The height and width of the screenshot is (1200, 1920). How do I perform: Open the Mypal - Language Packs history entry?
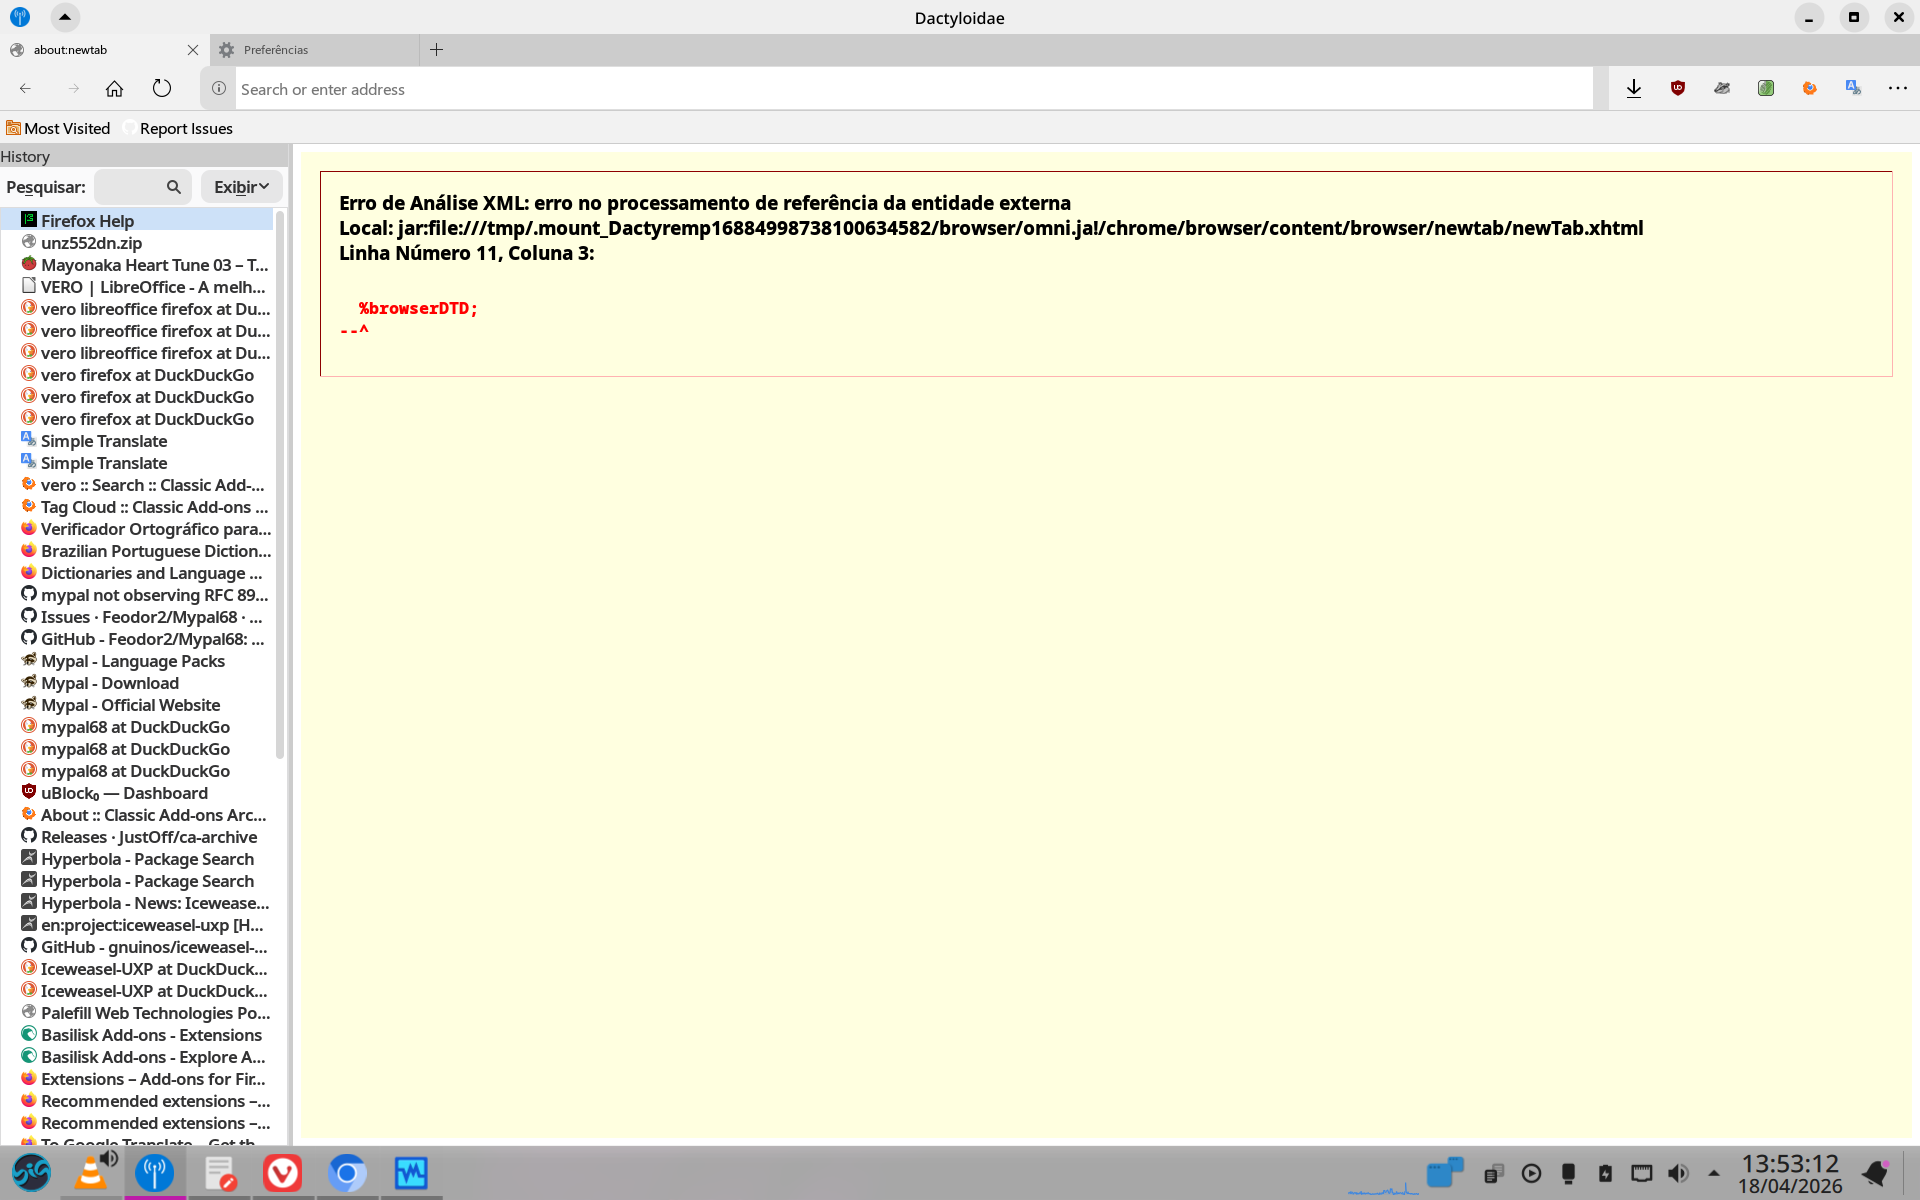(x=133, y=661)
